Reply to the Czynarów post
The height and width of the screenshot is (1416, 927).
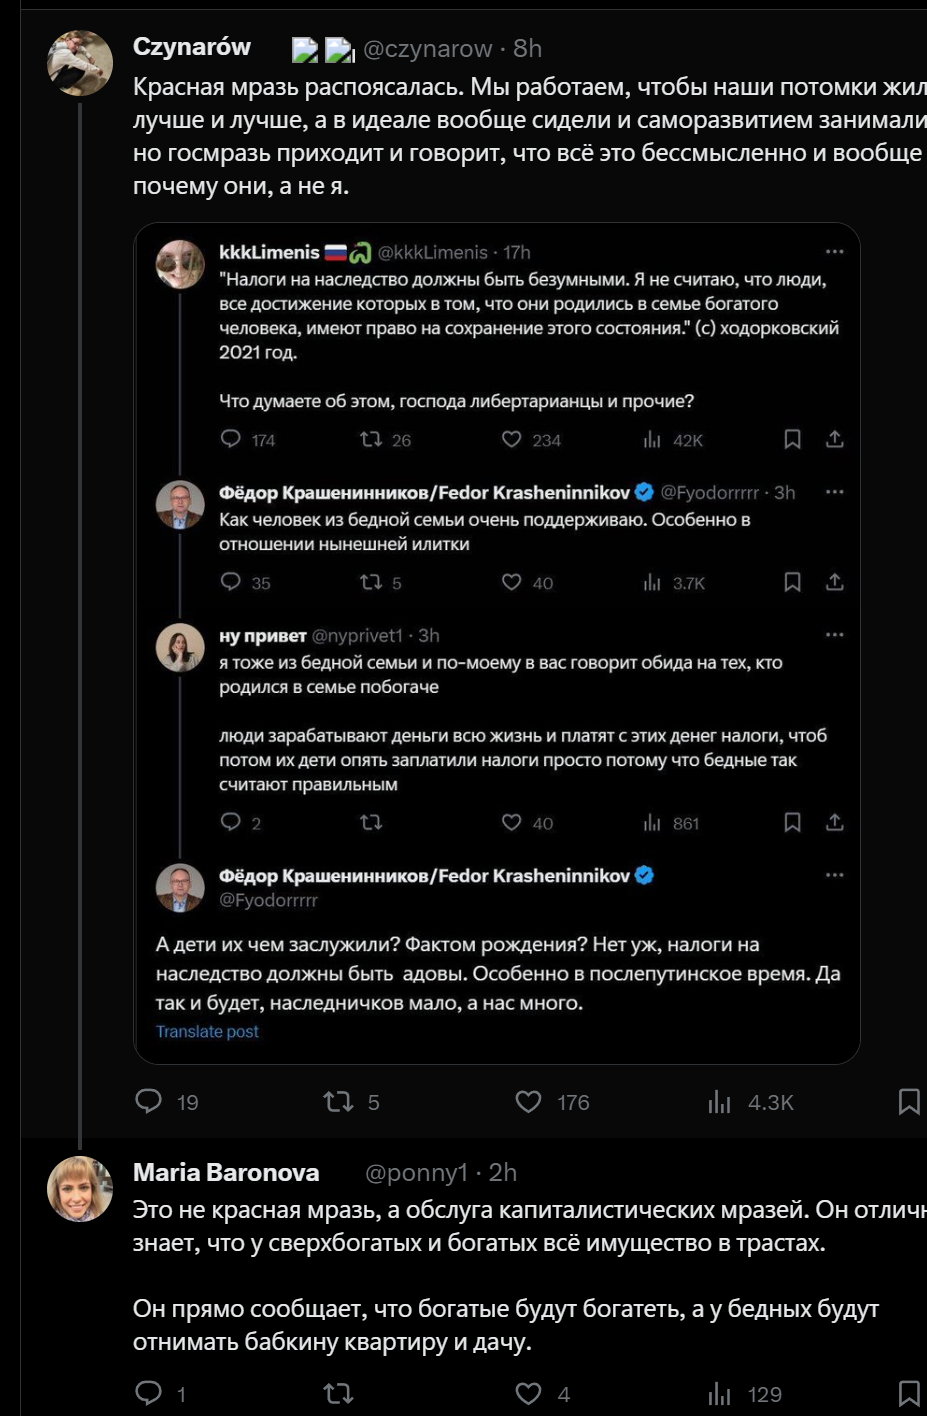(x=149, y=1101)
